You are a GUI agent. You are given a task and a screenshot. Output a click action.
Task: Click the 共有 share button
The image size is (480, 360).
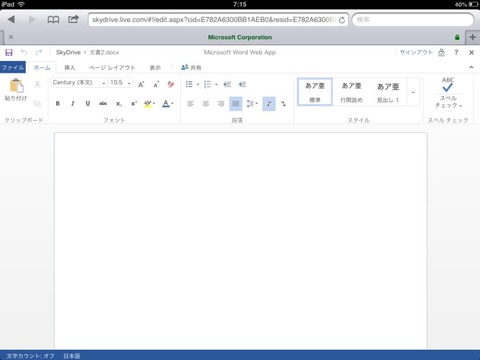pos(191,68)
